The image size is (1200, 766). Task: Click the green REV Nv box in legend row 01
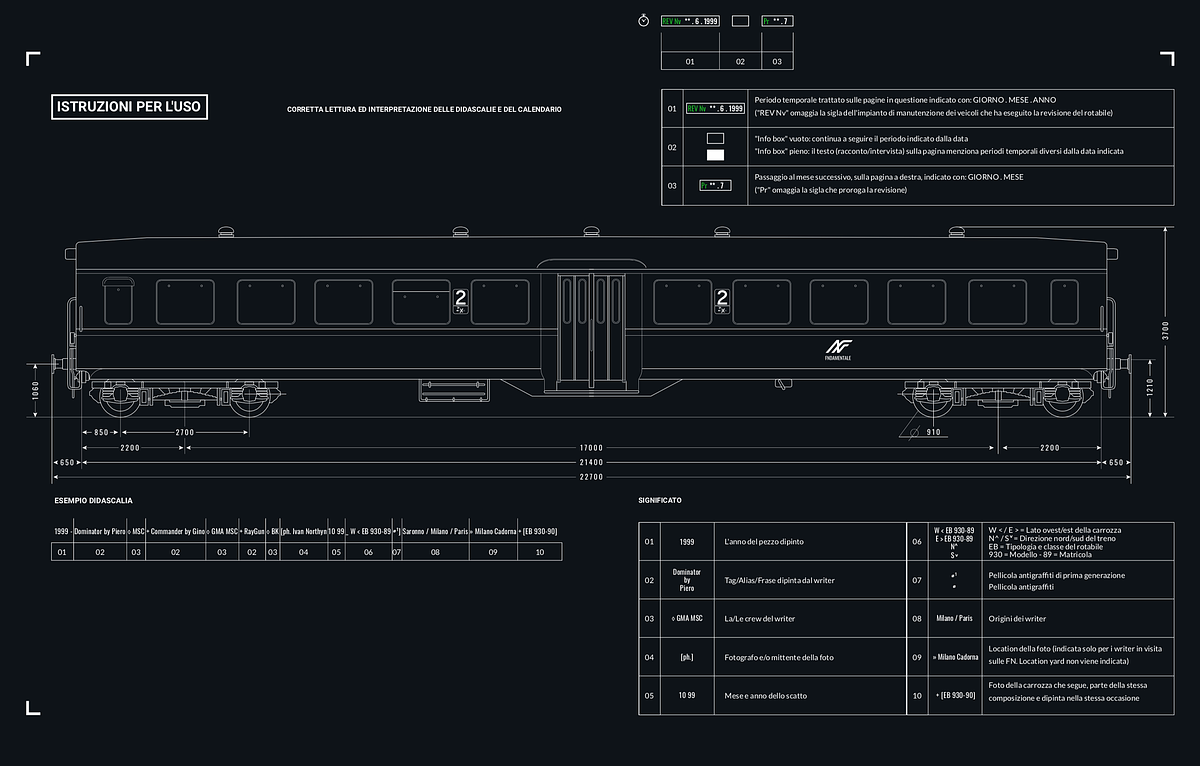(x=715, y=108)
